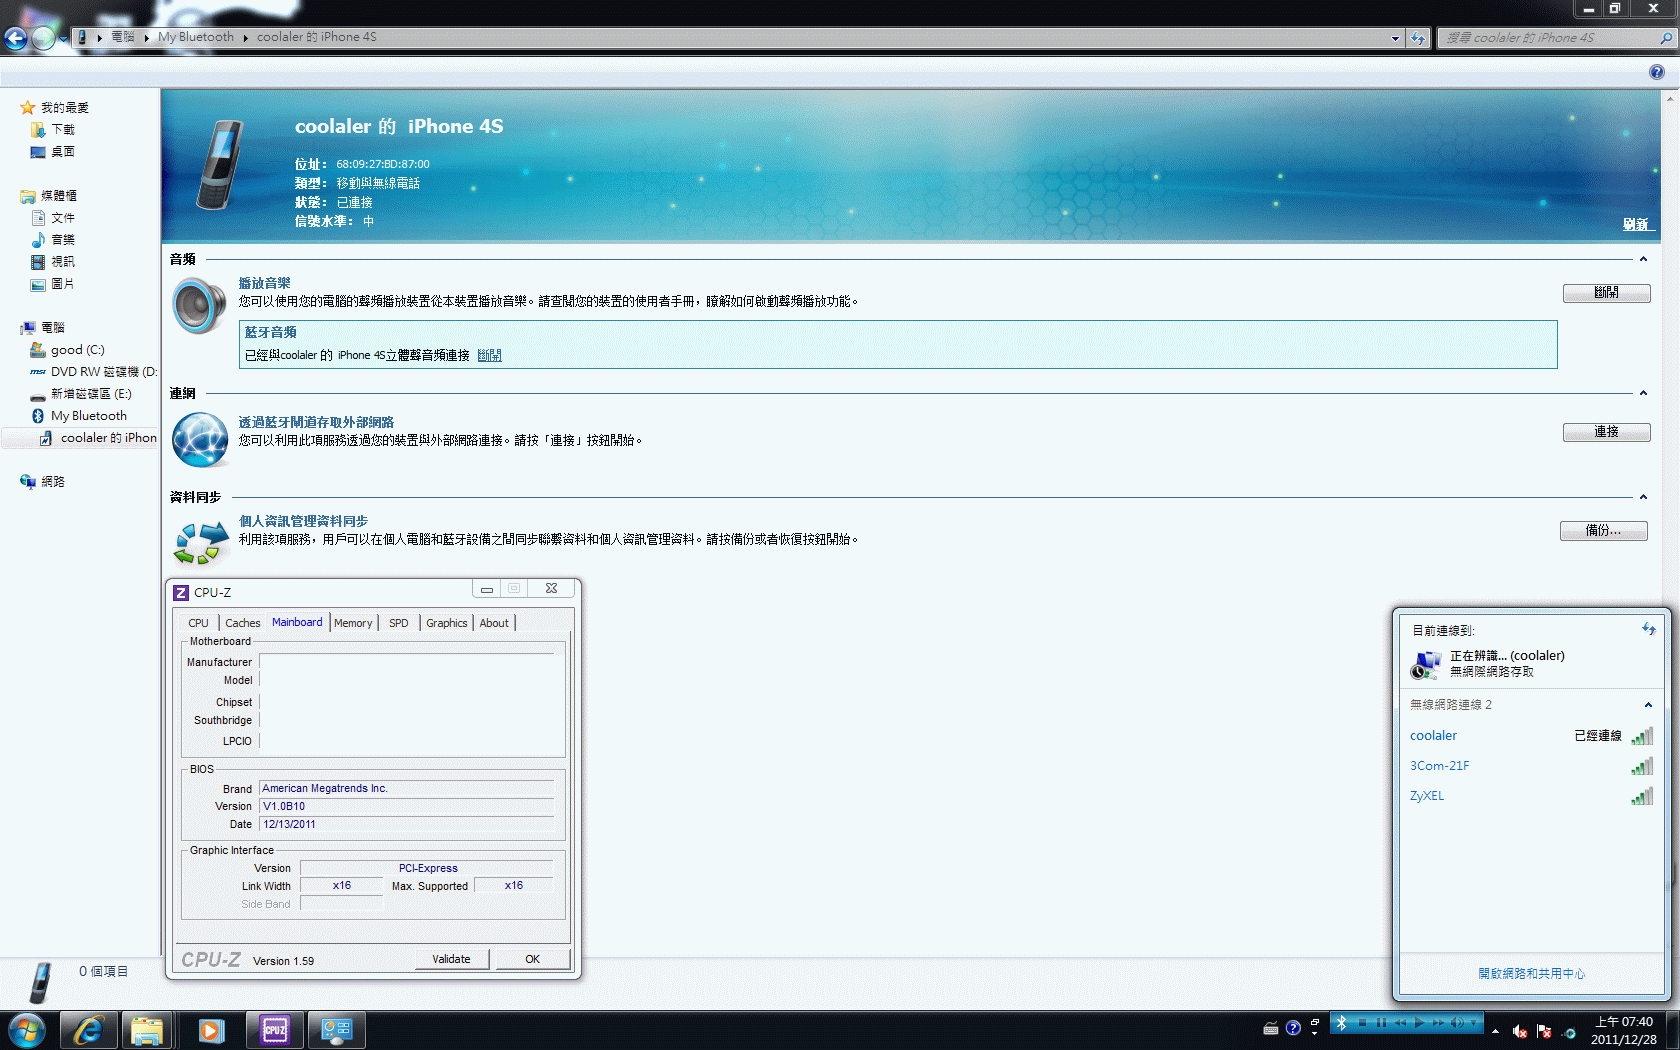Viewport: 1680px width, 1050px height.
Task: Click the globe icon in the networking section
Action: pyautogui.click(x=200, y=440)
